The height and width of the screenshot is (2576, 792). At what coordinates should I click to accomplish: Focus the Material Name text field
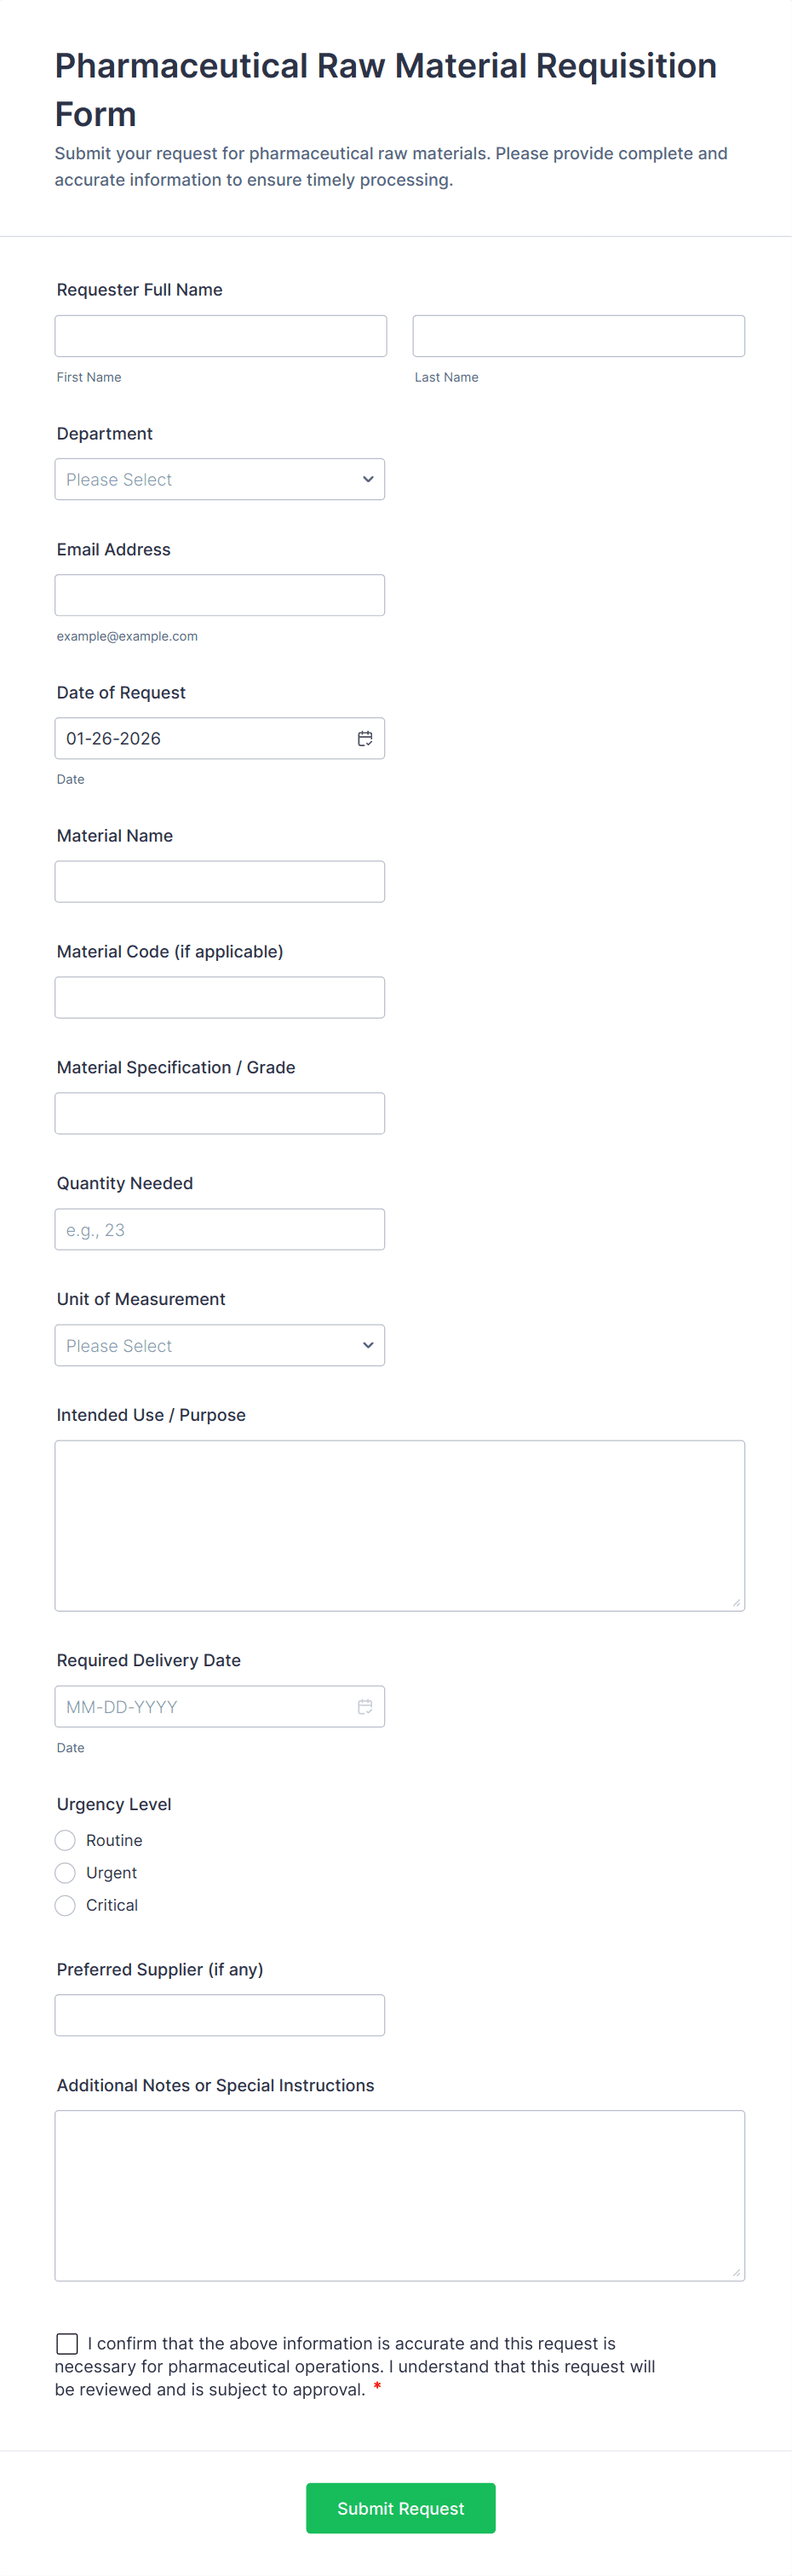tap(220, 881)
